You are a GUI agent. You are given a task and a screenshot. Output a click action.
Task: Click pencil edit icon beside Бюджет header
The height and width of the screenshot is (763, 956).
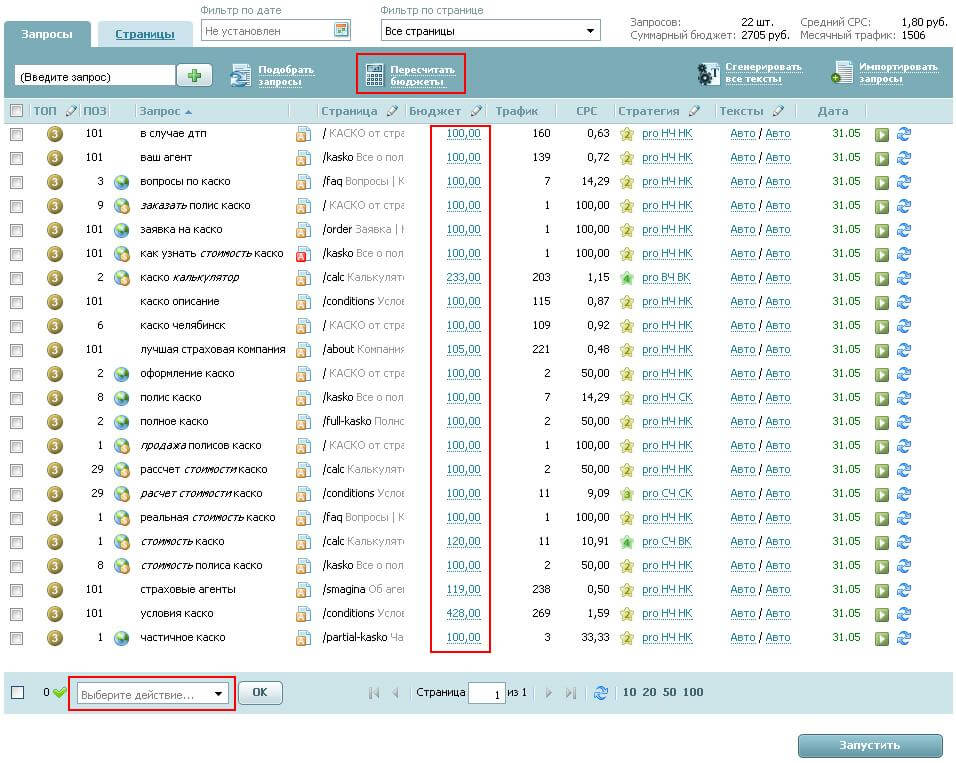(x=476, y=111)
